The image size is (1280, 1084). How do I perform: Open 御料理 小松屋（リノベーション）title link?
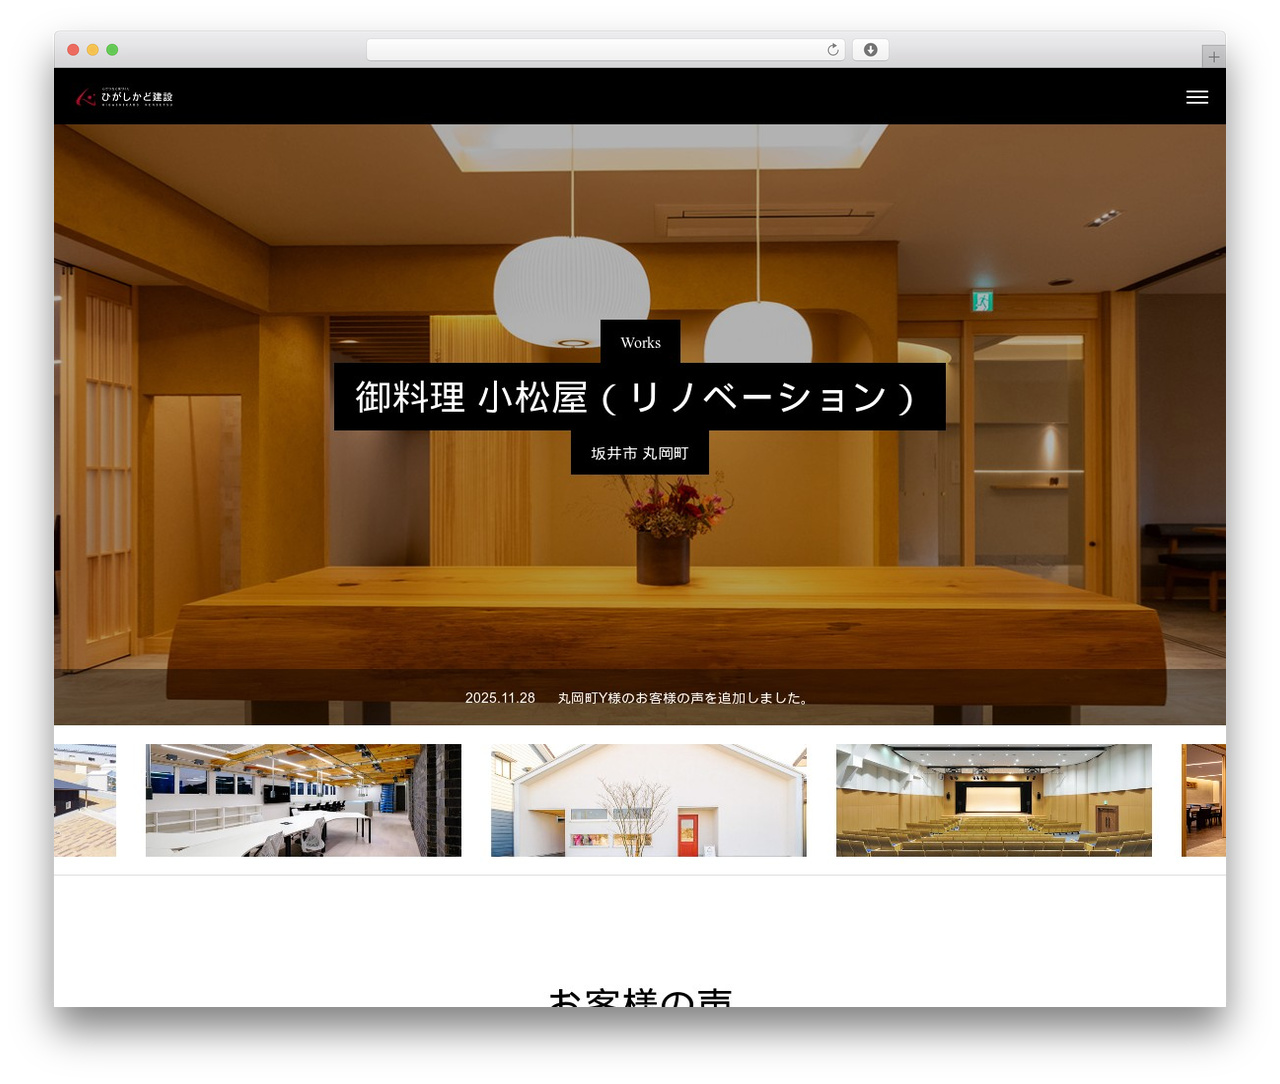640,397
